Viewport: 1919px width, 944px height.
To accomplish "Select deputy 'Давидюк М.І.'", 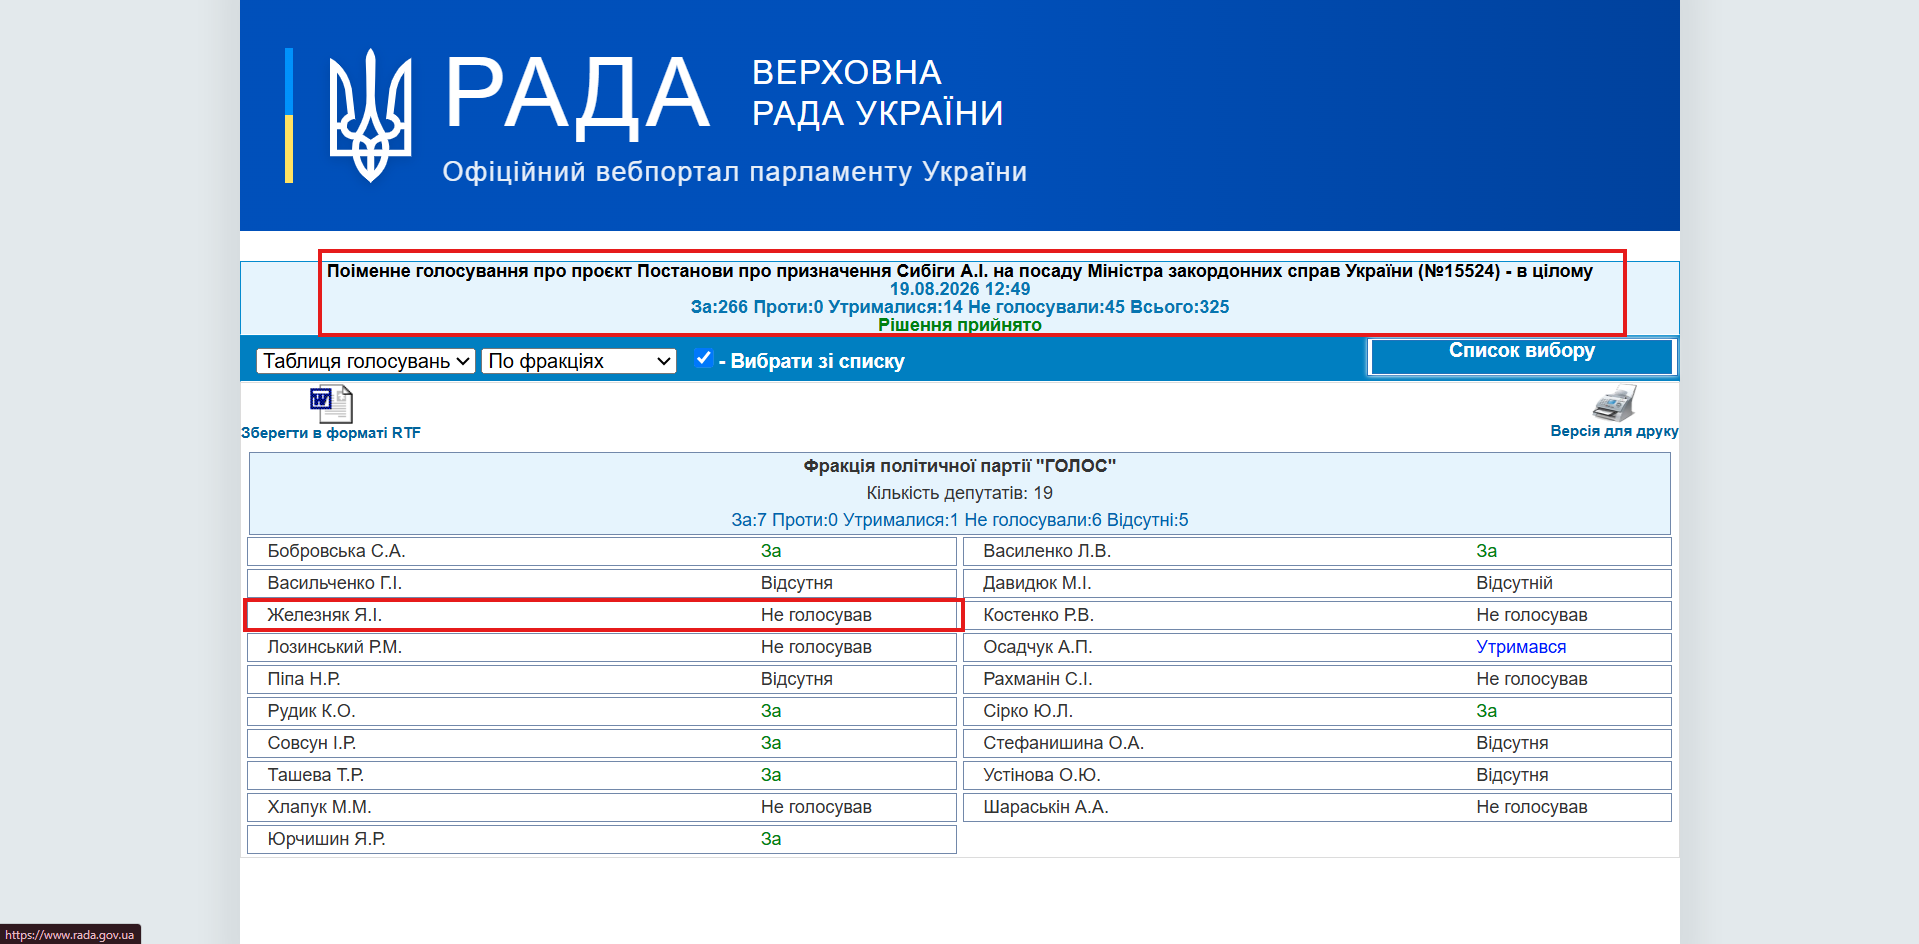I will coord(1037,583).
